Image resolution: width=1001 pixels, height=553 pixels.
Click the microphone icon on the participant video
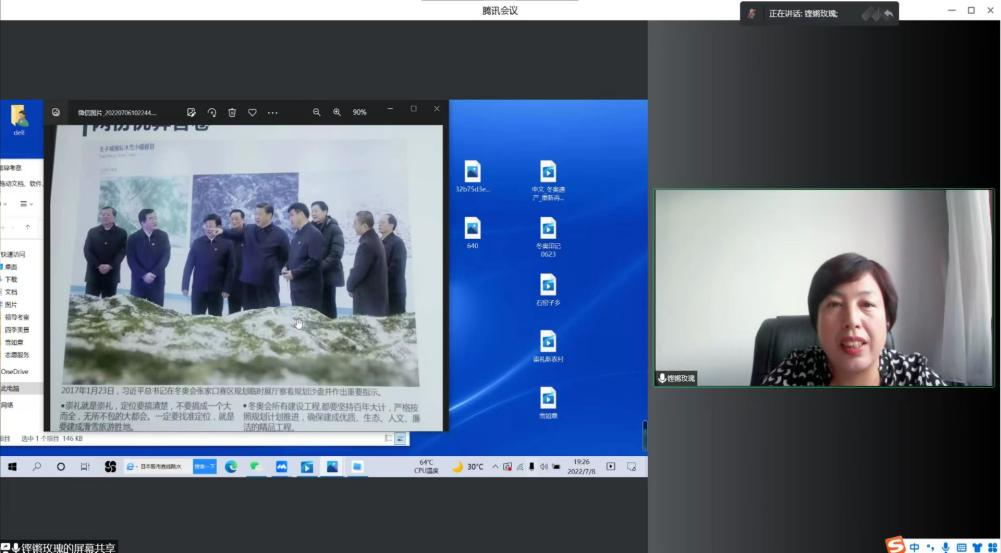pyautogui.click(x=662, y=378)
